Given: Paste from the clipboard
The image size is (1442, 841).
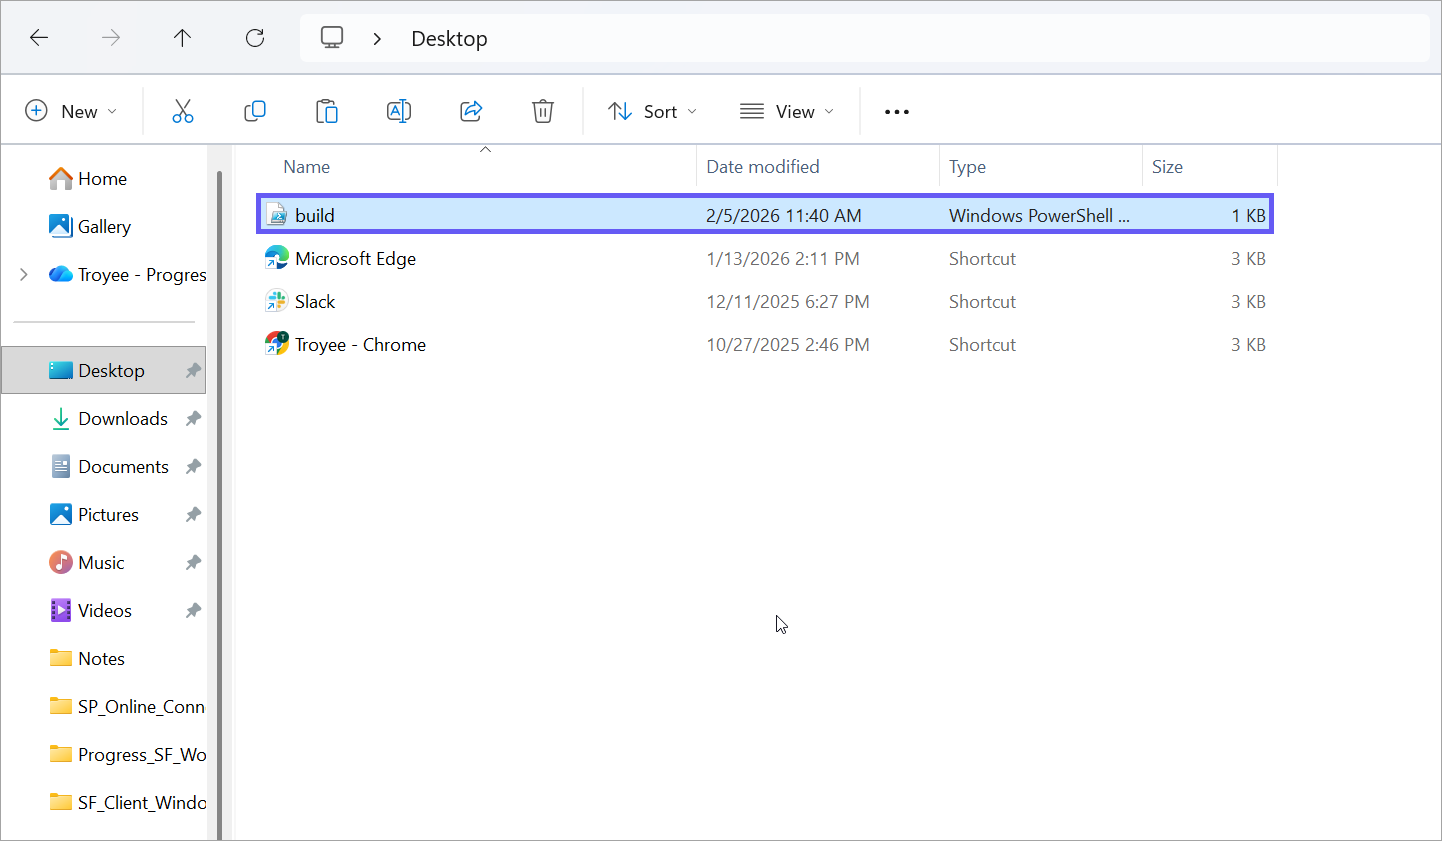Looking at the screenshot, I should pyautogui.click(x=327, y=111).
